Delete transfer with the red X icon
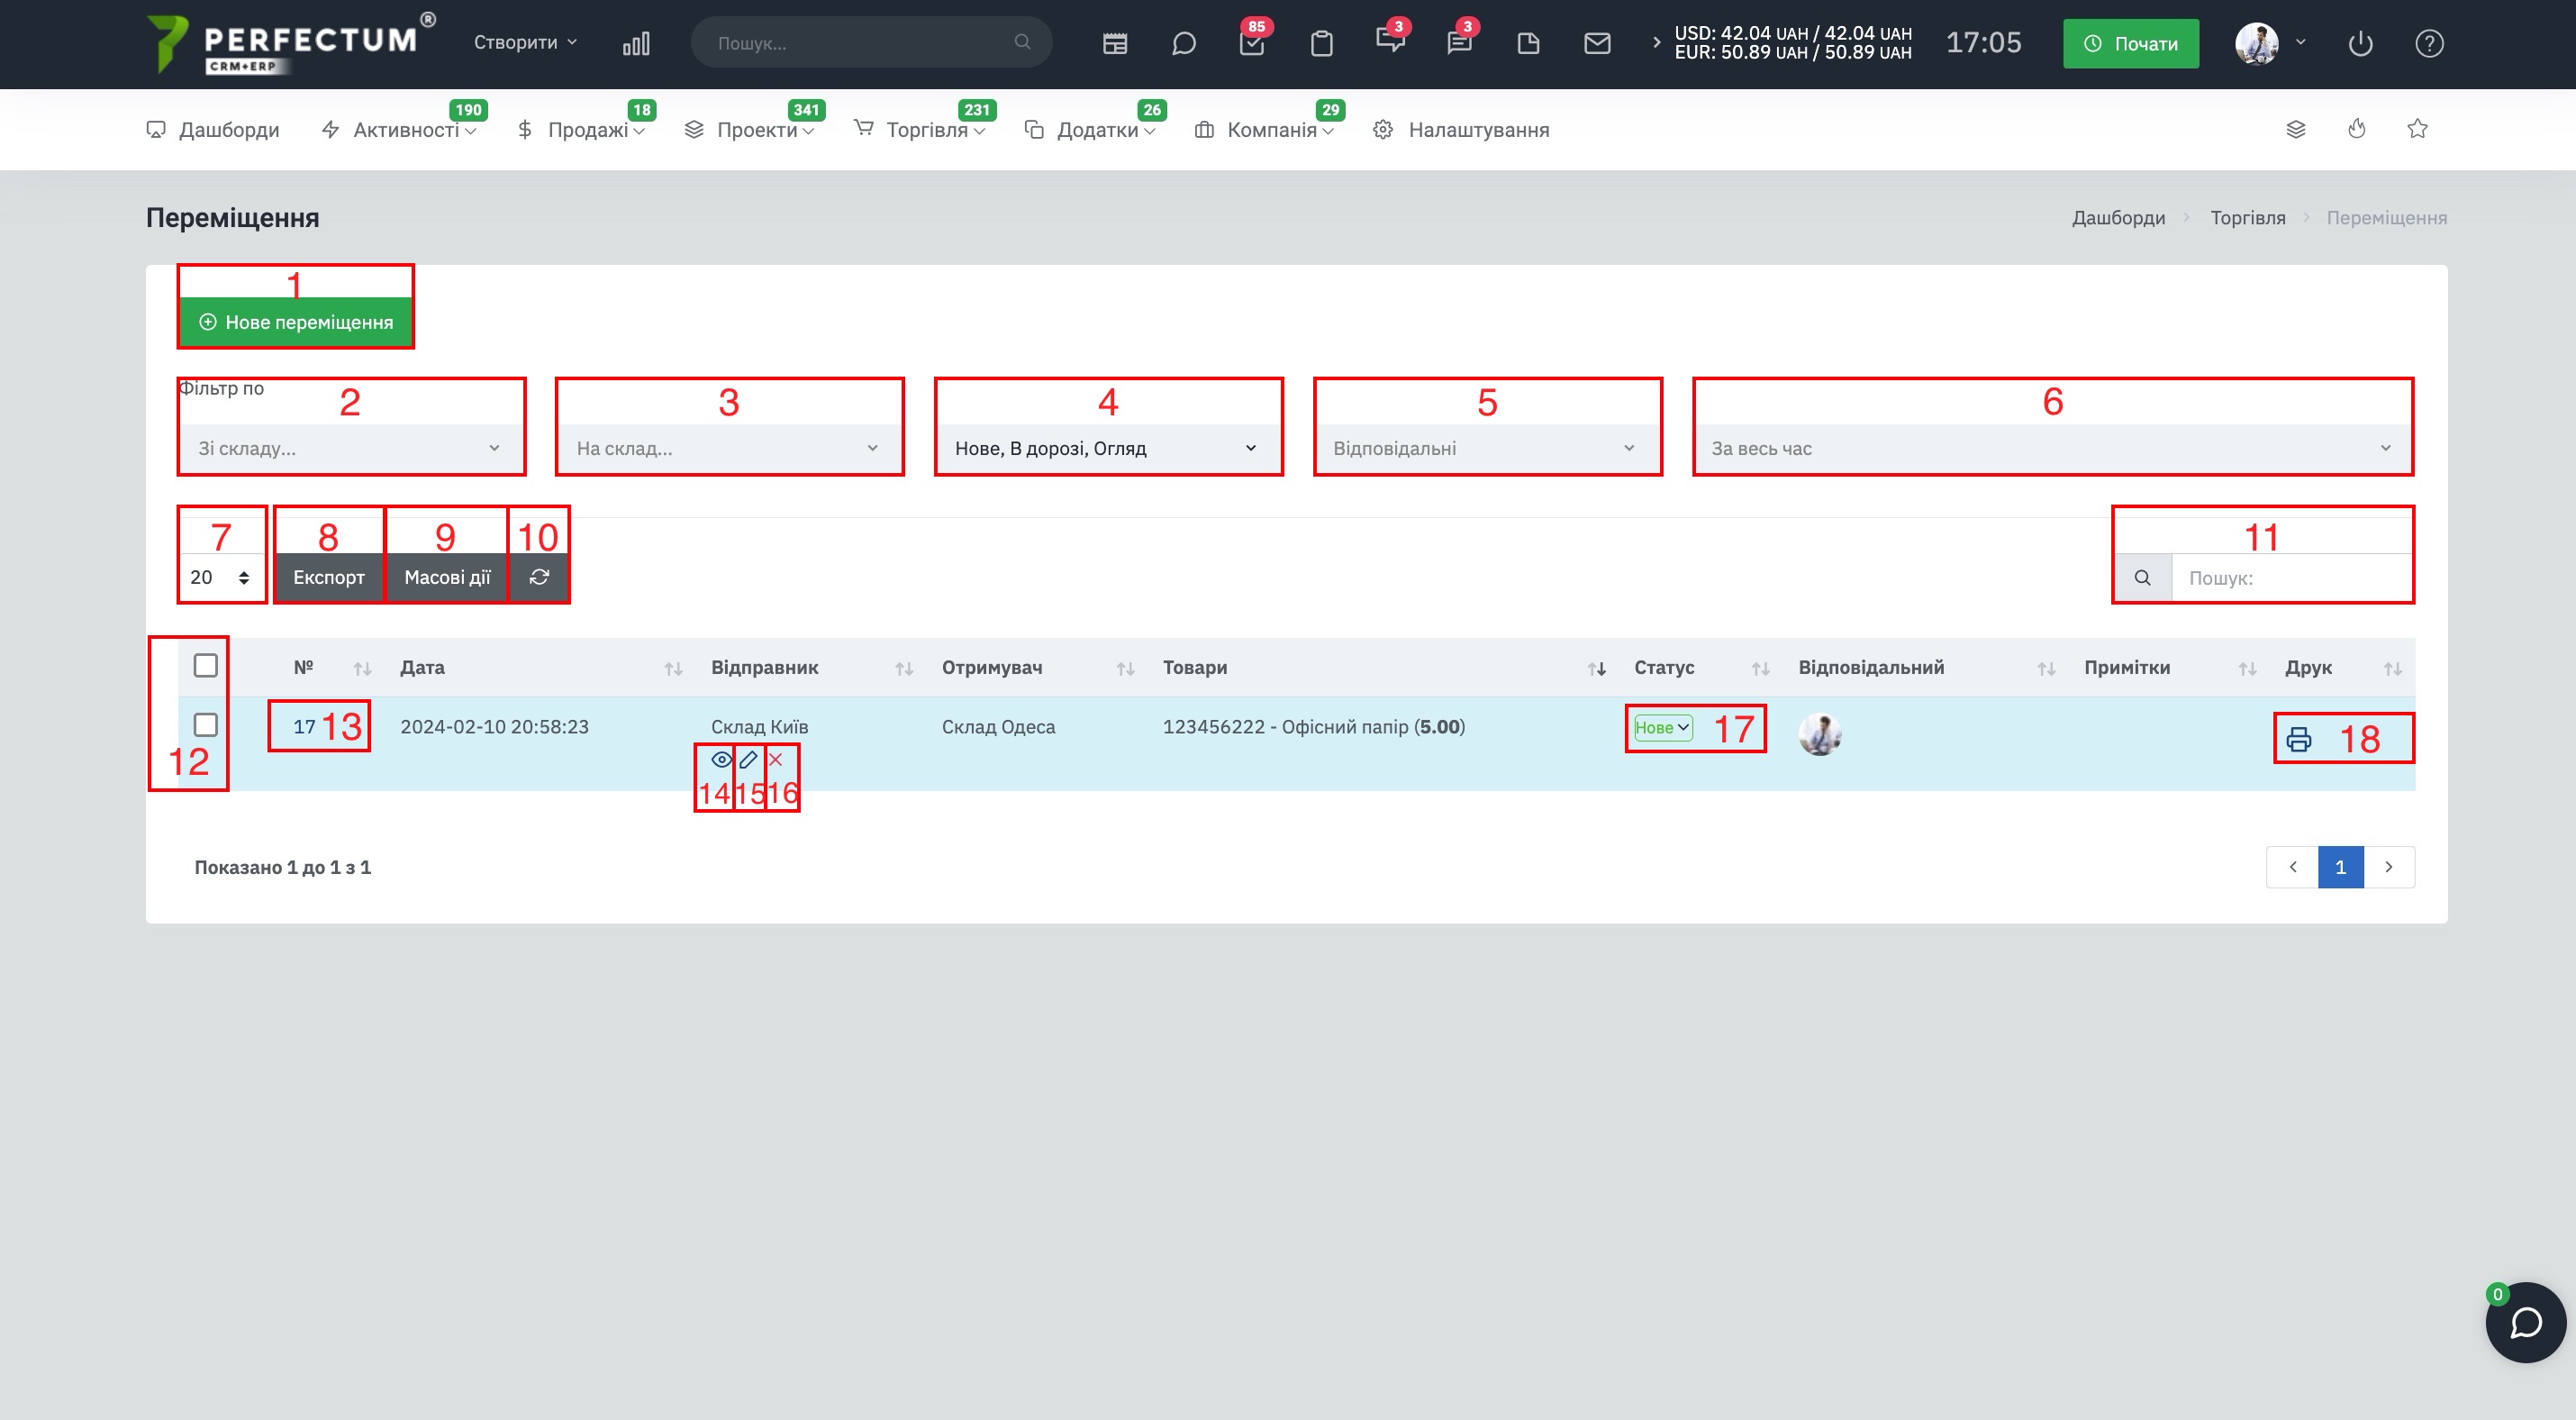Screen dimensions: 2576x1420 tap(775, 760)
